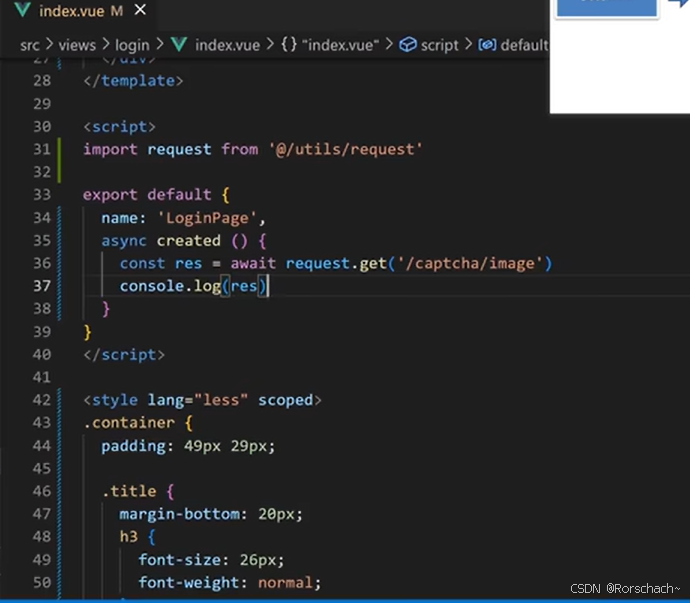The width and height of the screenshot is (690, 603).
Task: Click 'margin-bottom' property
Action: [x=180, y=514]
